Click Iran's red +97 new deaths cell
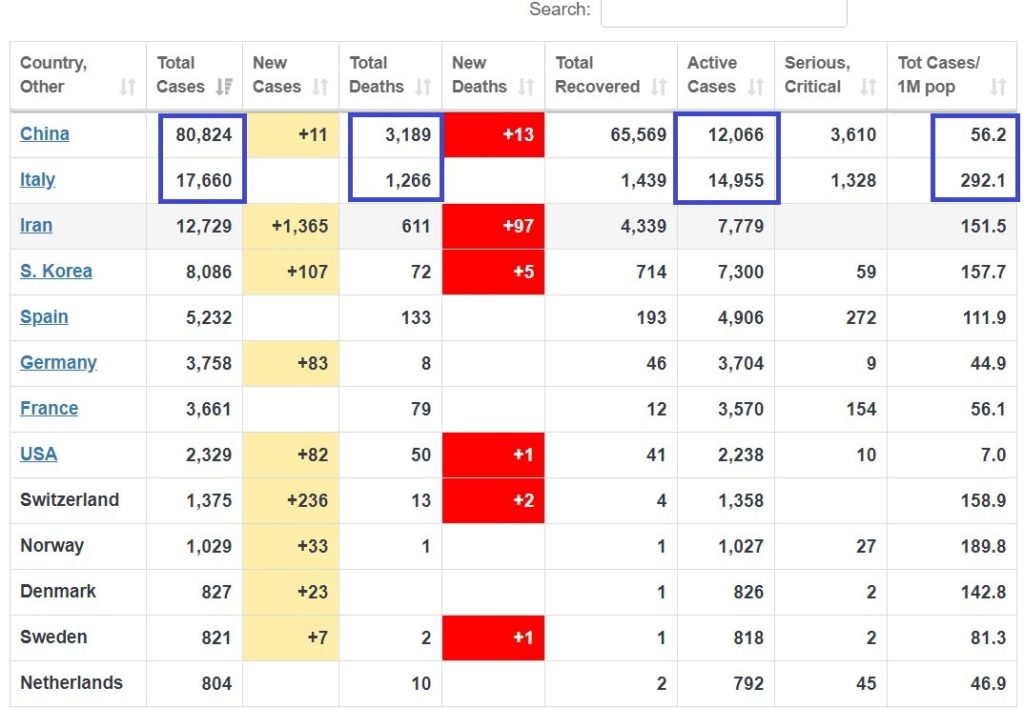The width and height of the screenshot is (1024, 708). [493, 226]
